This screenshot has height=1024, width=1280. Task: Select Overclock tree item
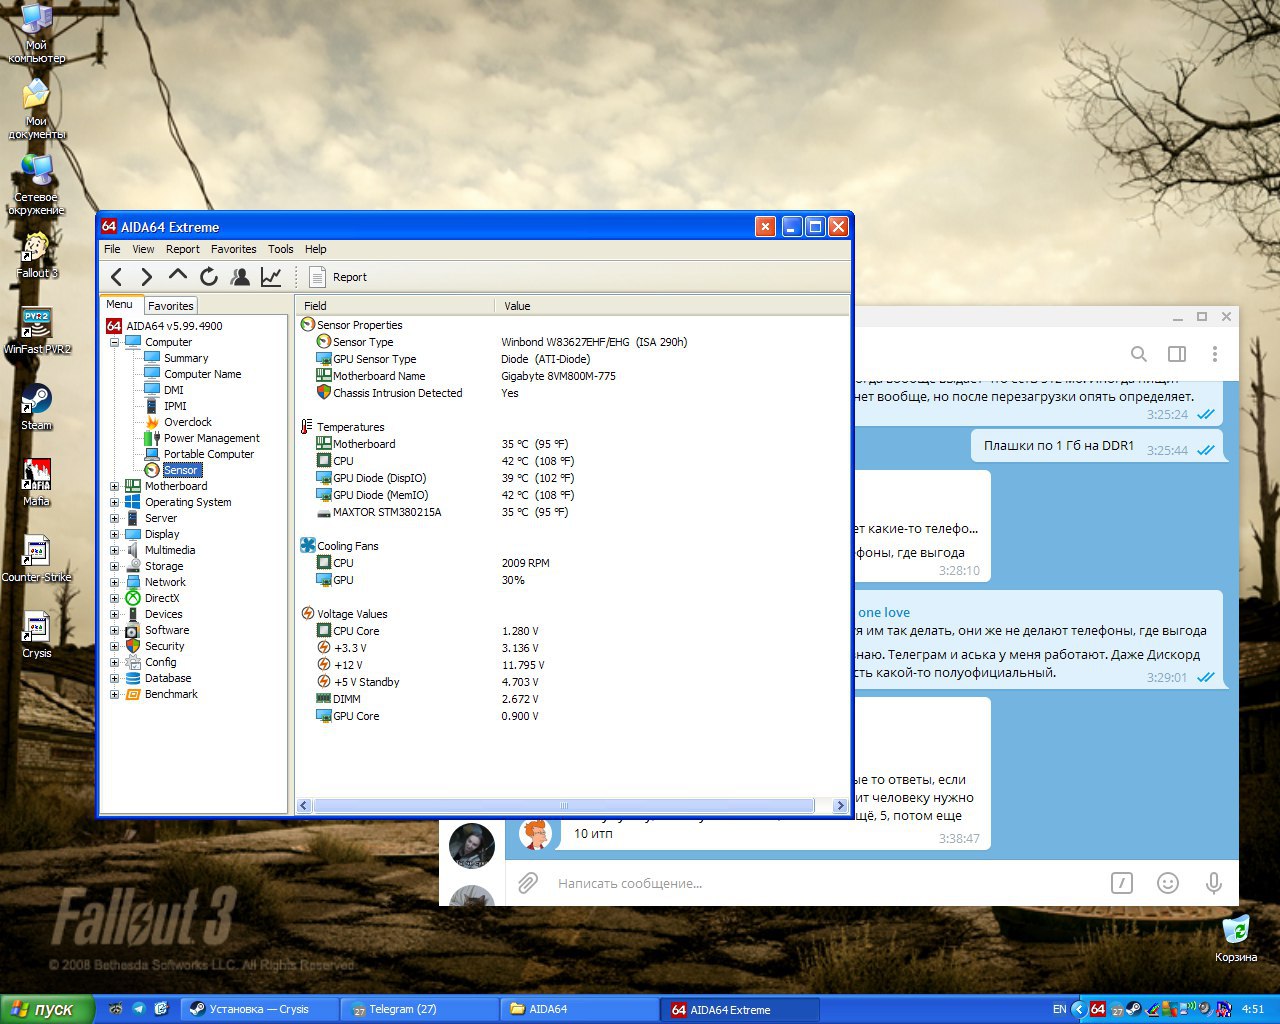click(x=188, y=422)
